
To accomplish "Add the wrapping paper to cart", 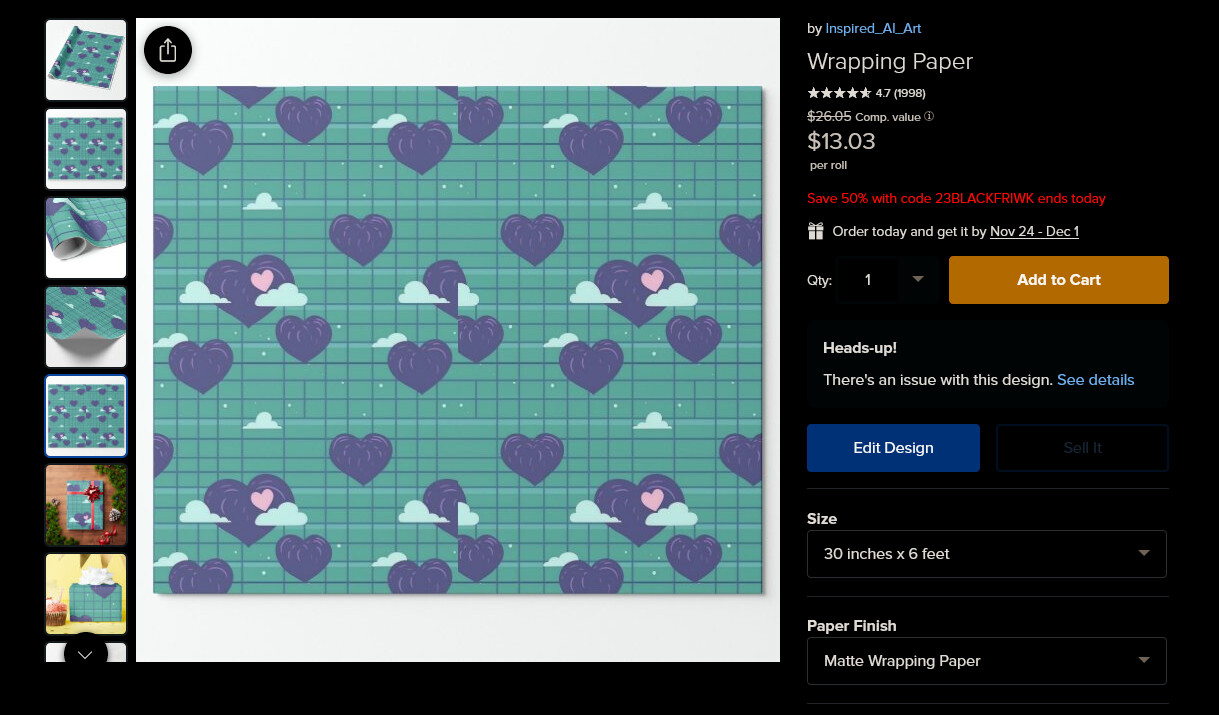I will [1059, 280].
